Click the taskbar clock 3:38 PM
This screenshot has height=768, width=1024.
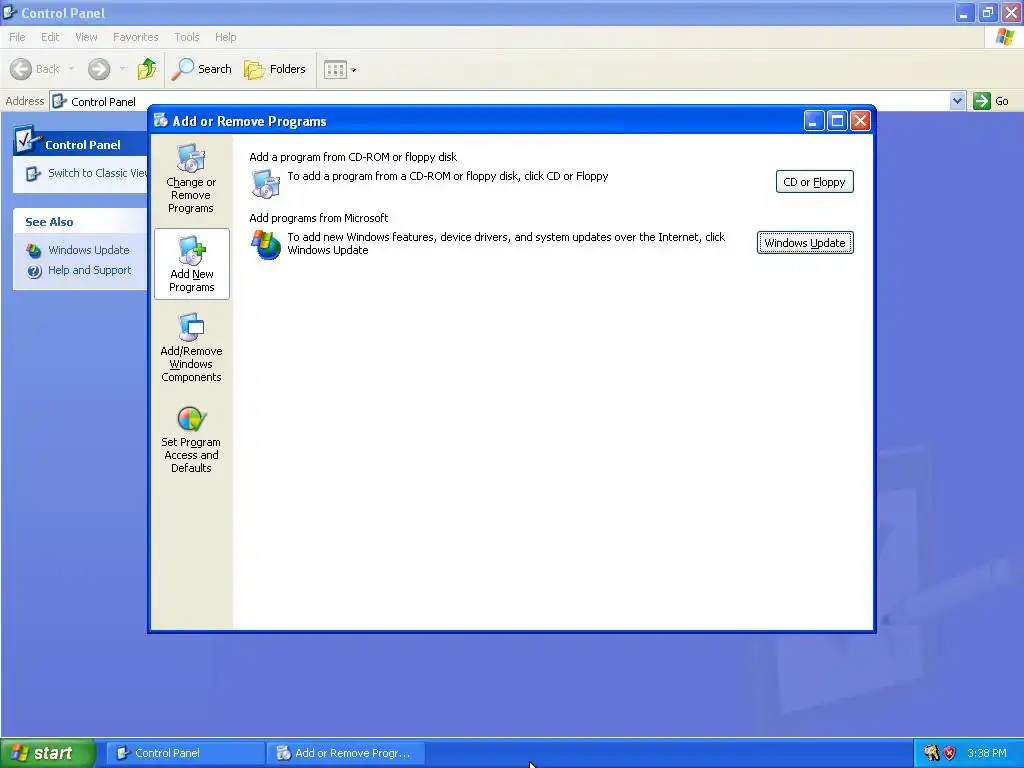coord(987,753)
